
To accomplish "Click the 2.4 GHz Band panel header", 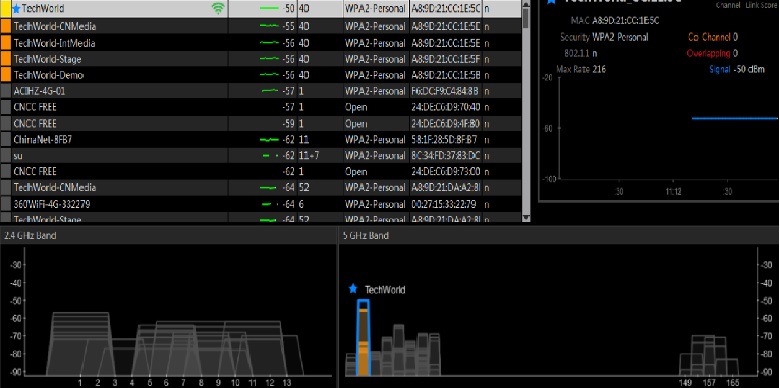I will [169, 236].
